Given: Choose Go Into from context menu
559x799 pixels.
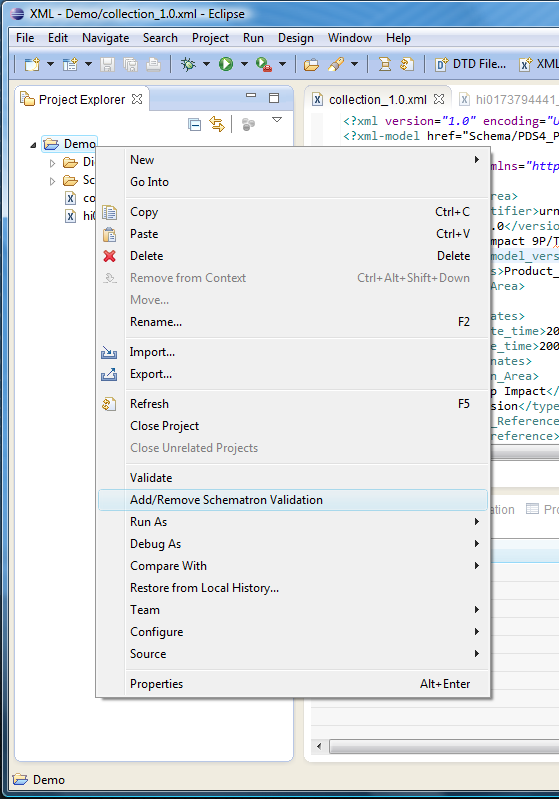Looking at the screenshot, I should [293, 182].
